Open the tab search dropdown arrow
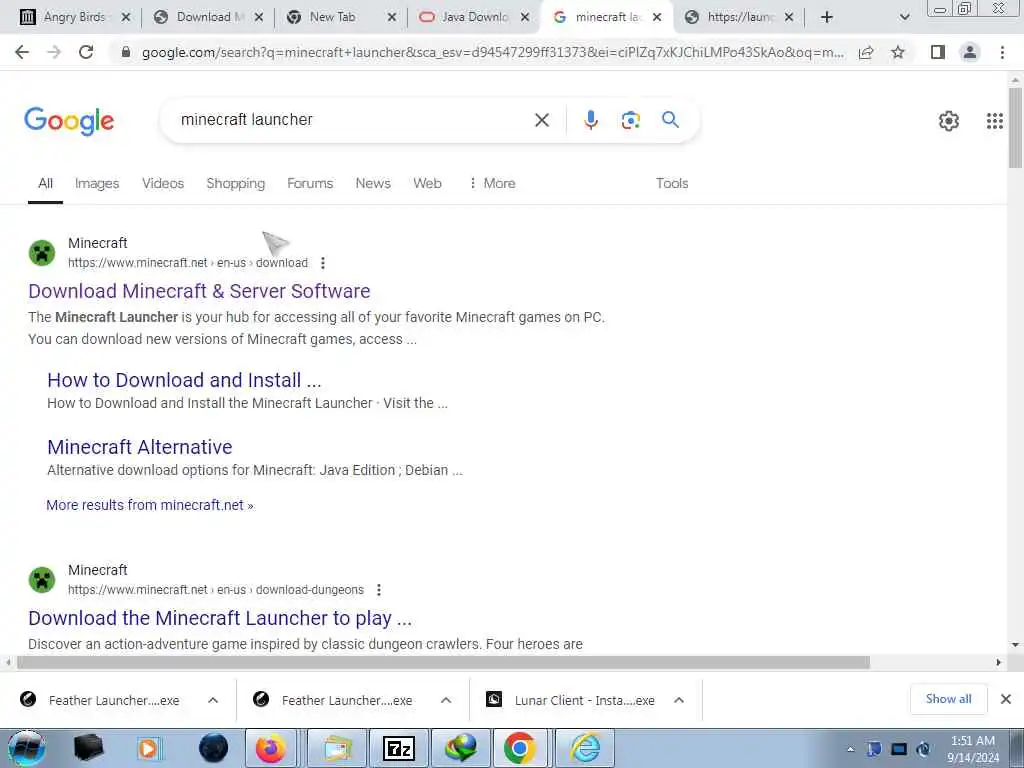 pos(904,18)
